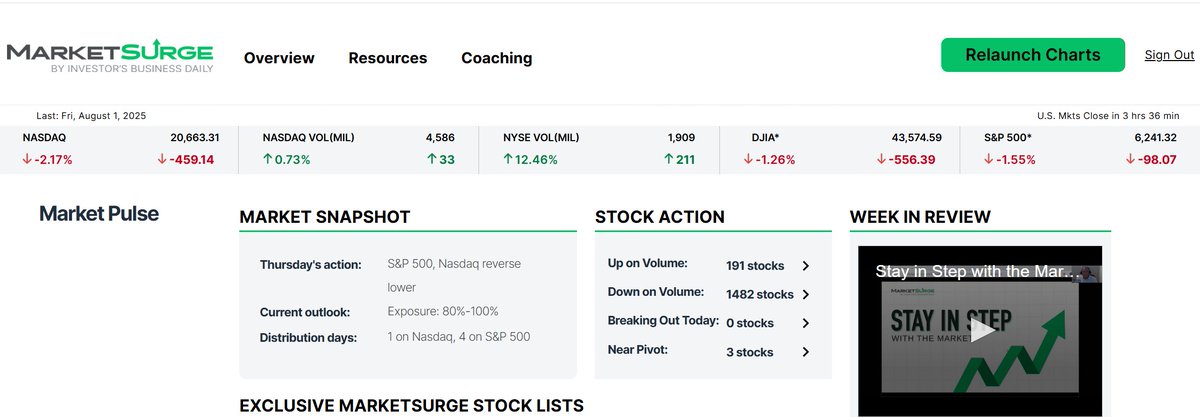Click the Sign Out link
The image size is (1200, 417).
(x=1169, y=55)
